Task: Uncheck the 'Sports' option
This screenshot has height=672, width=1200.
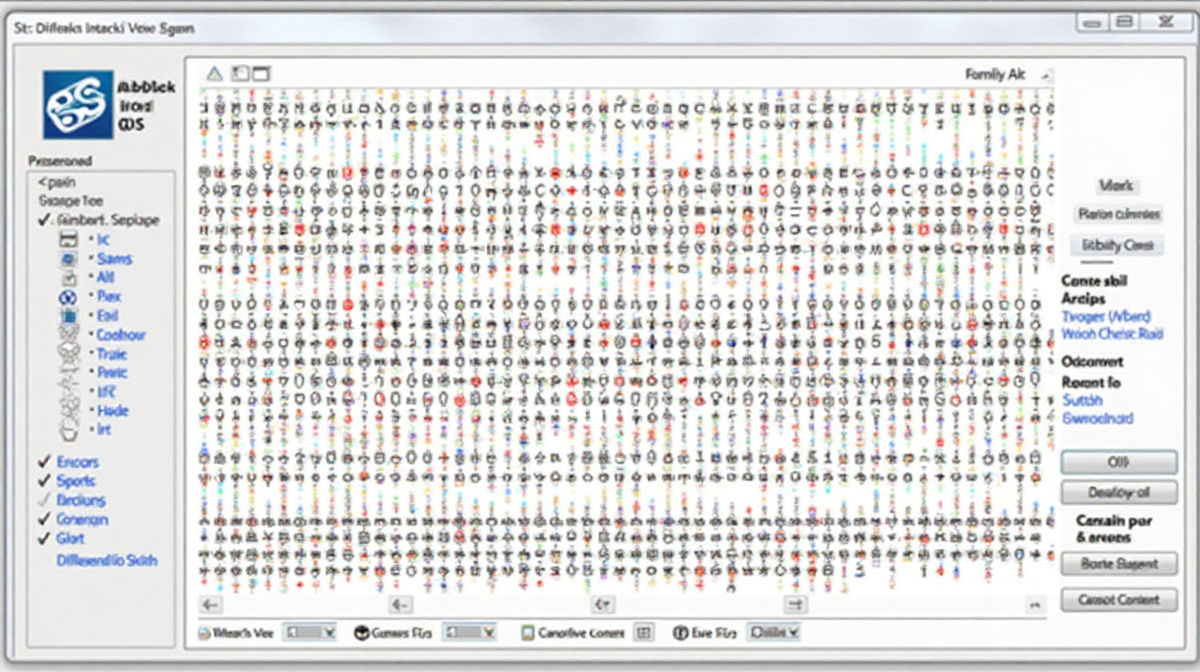Action: coord(44,481)
